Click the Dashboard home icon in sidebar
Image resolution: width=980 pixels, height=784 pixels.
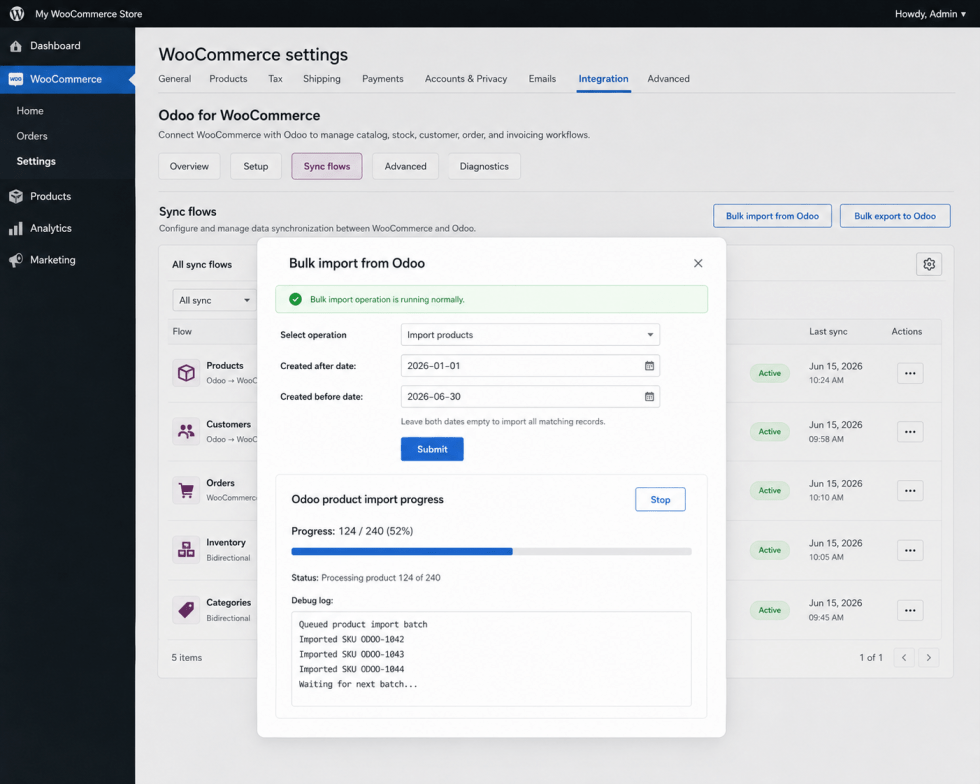16,46
